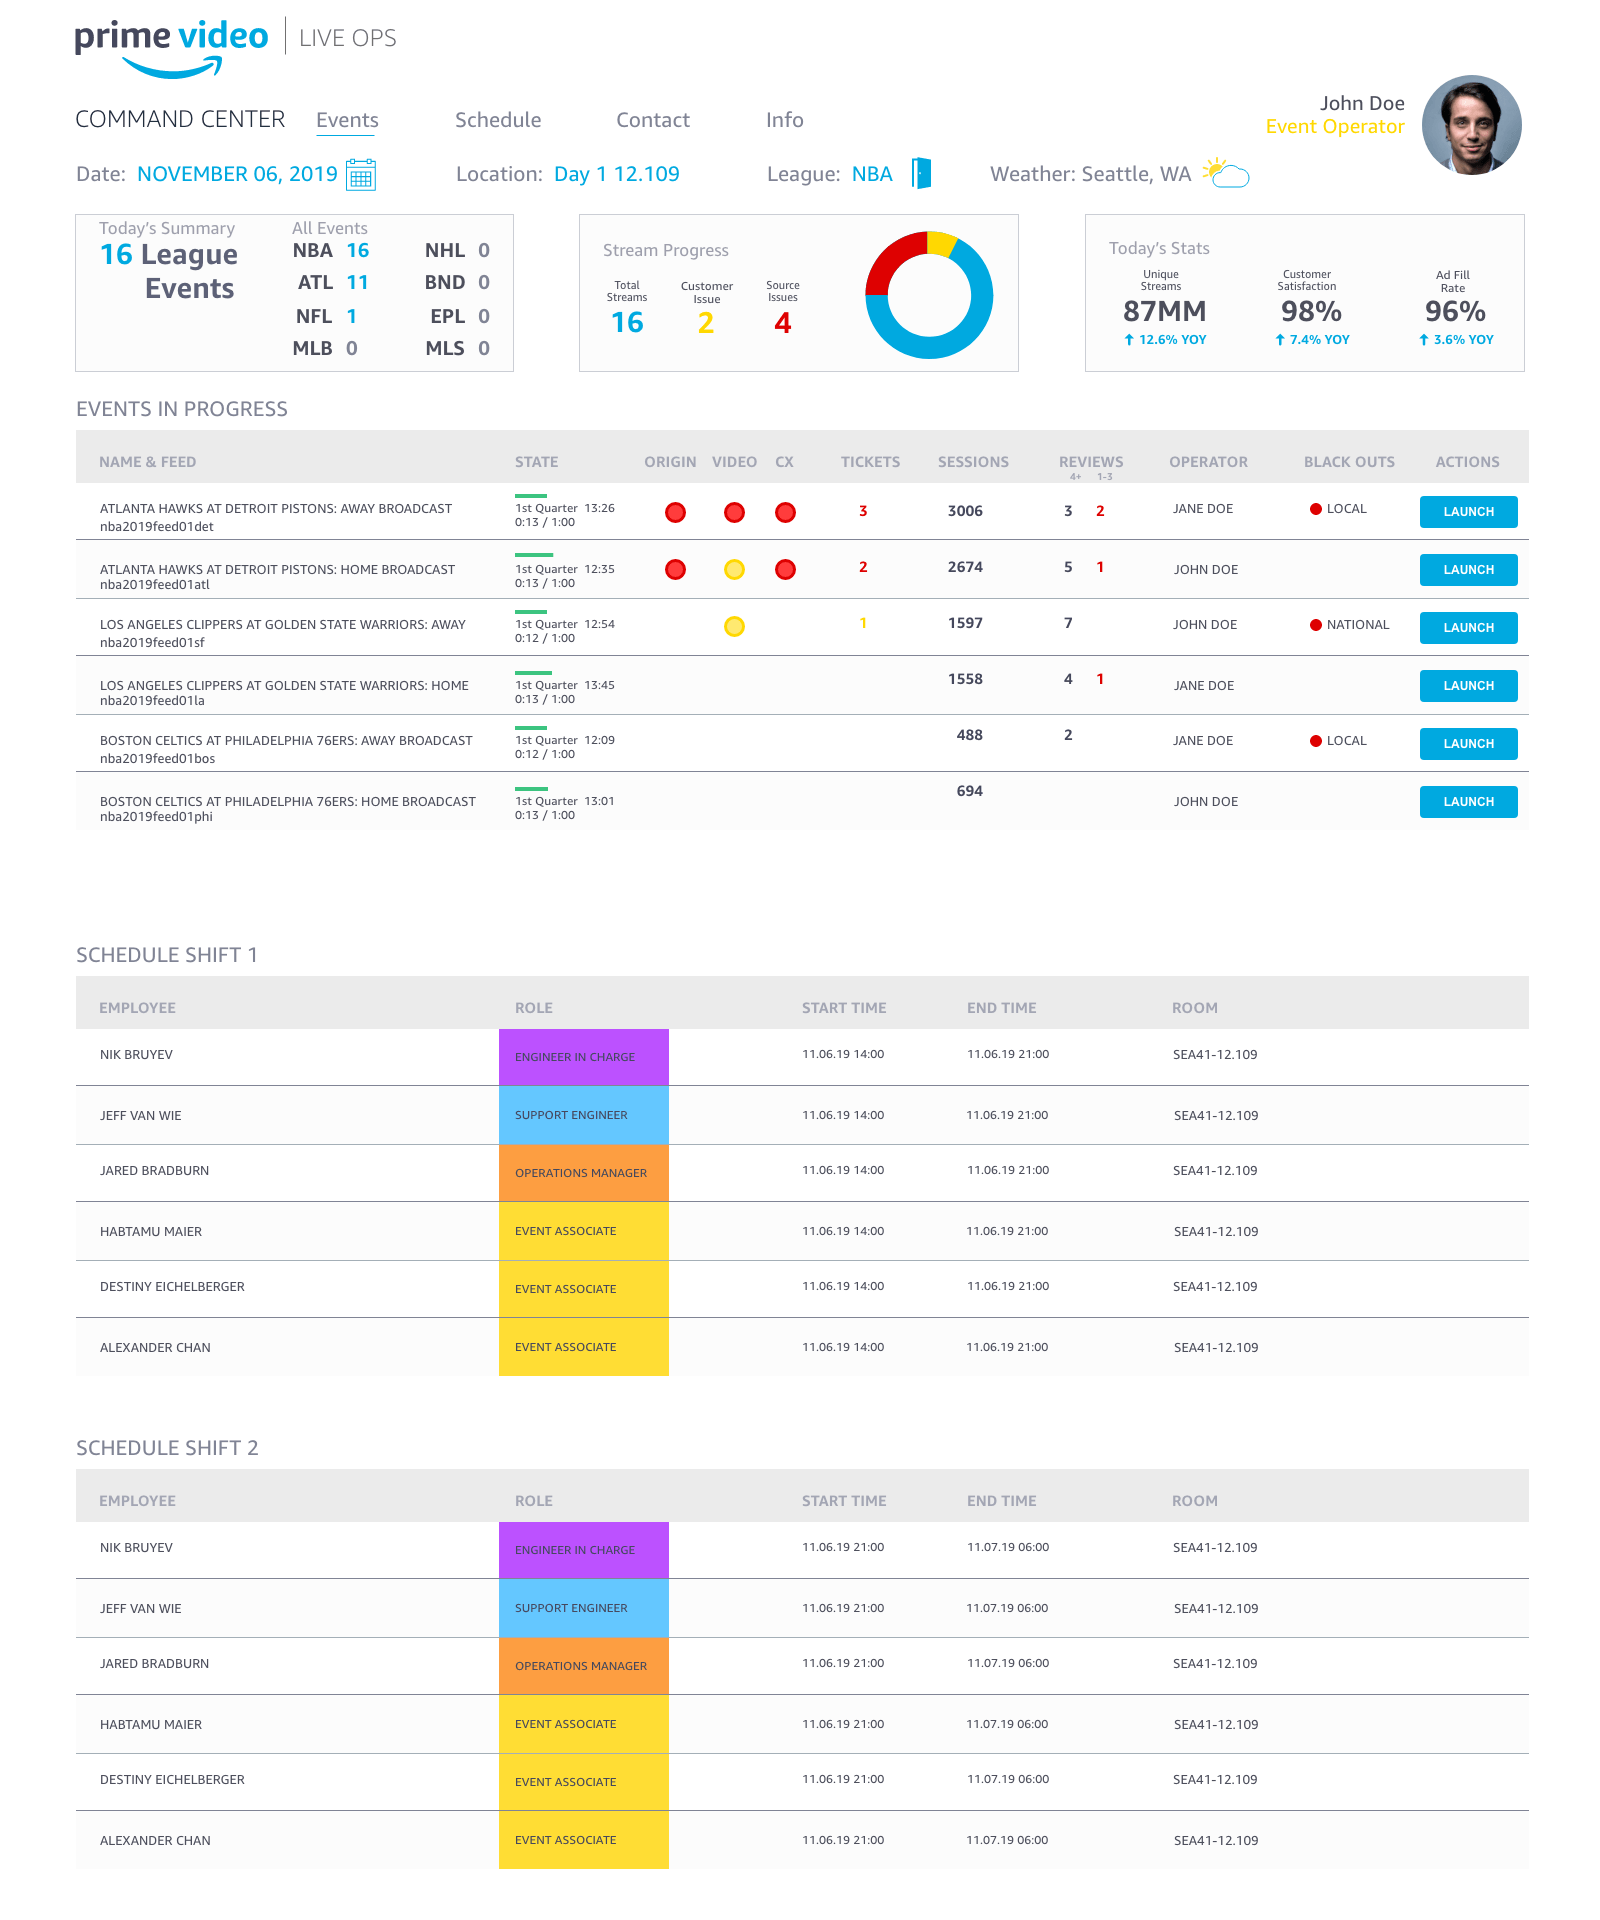Change the league from NBA
This screenshot has width=1600, height=1920.
pos(872,174)
